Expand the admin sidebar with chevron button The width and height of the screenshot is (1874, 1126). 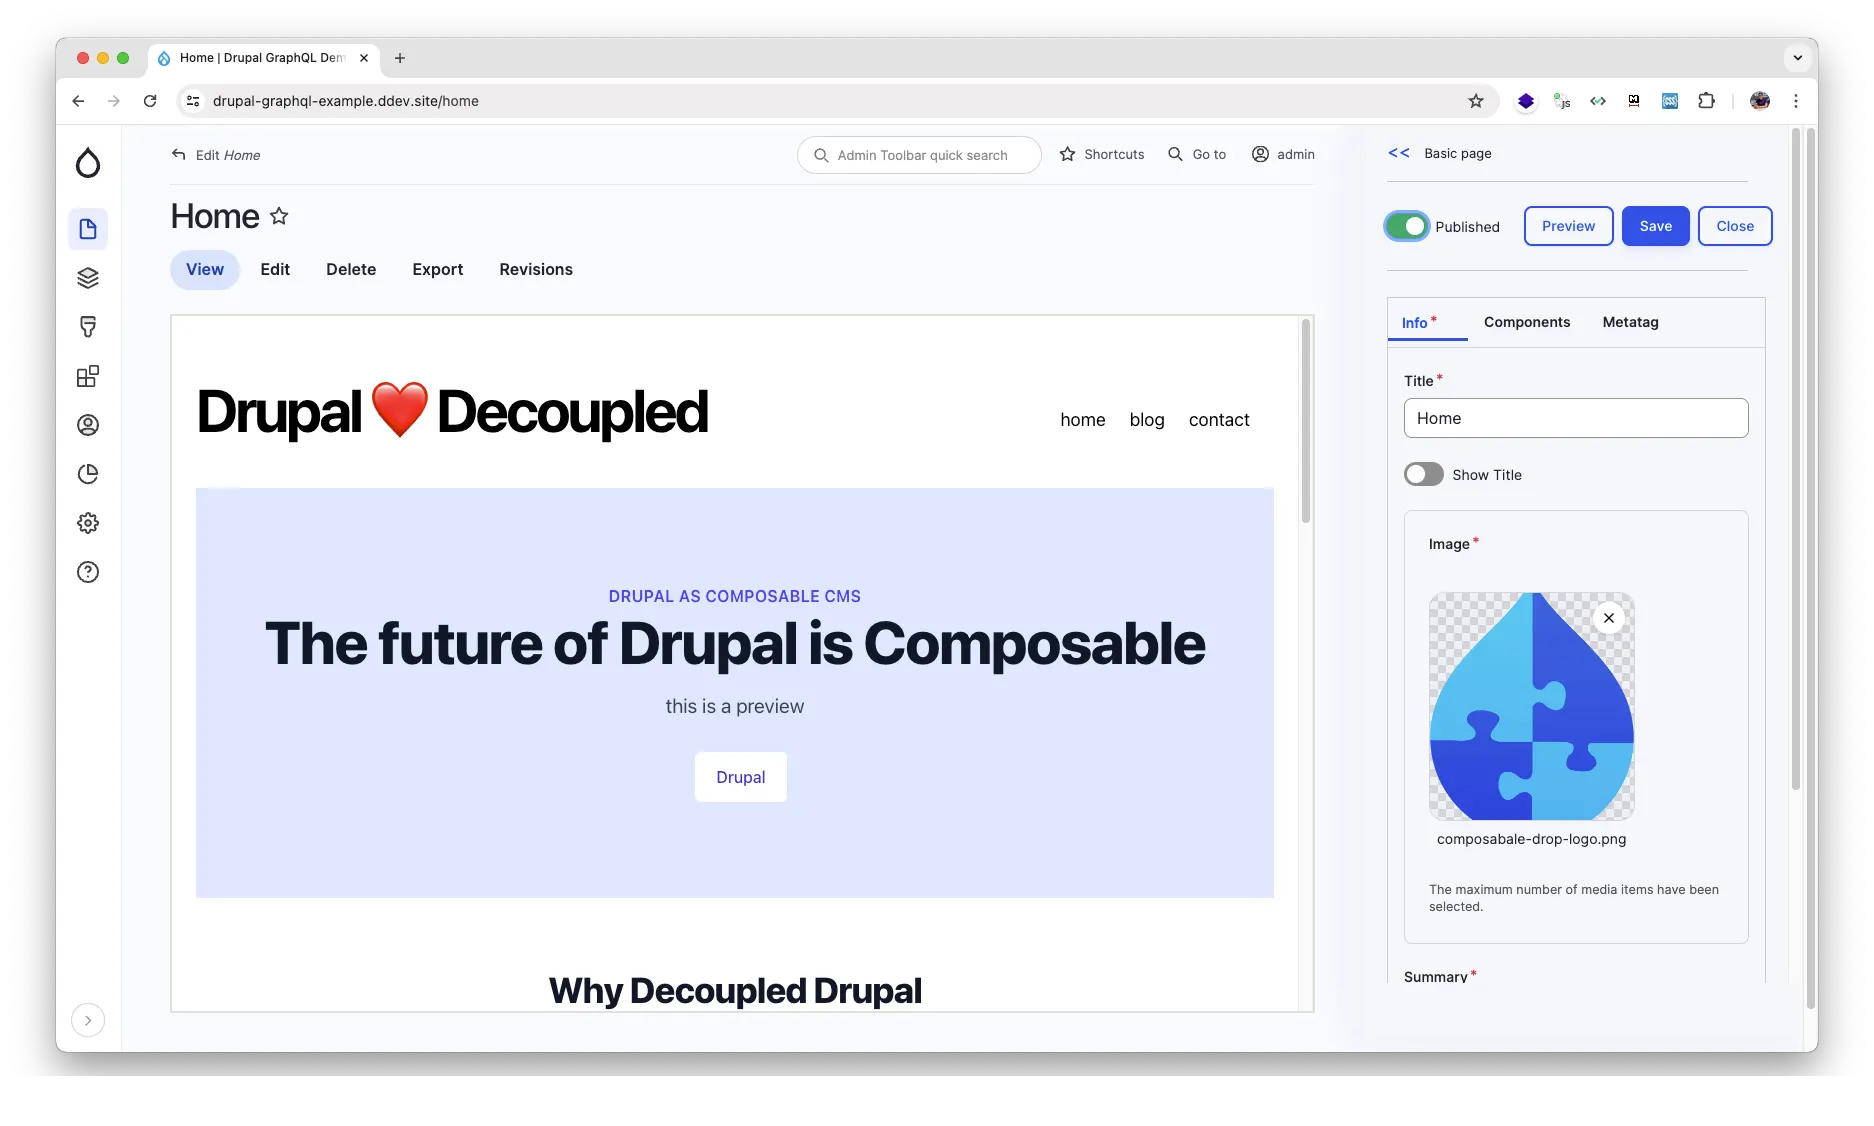point(88,1020)
